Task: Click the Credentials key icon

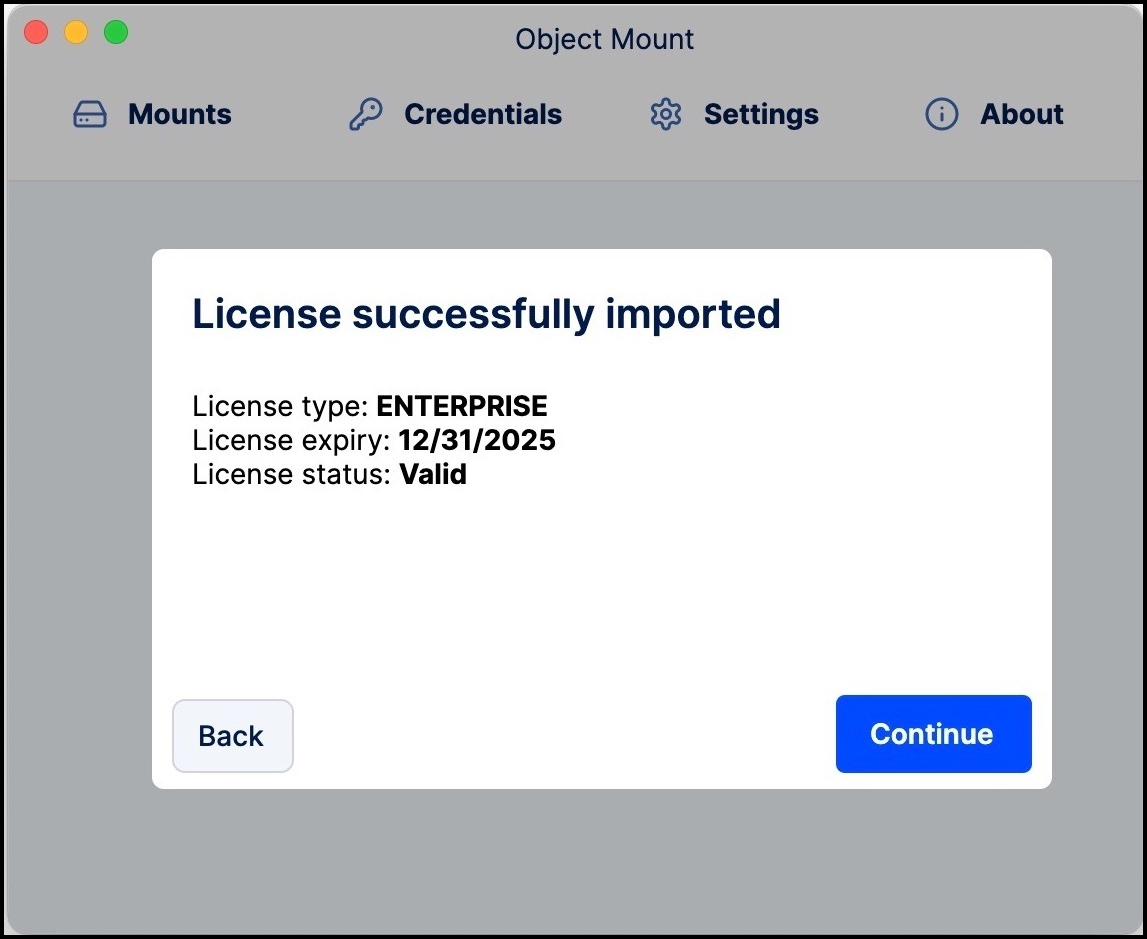Action: (365, 115)
